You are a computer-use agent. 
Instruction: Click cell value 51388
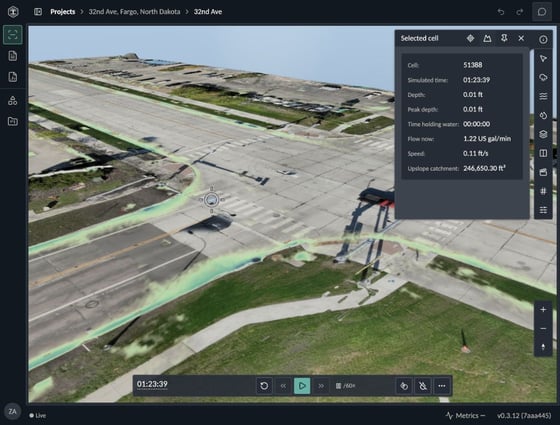point(472,65)
